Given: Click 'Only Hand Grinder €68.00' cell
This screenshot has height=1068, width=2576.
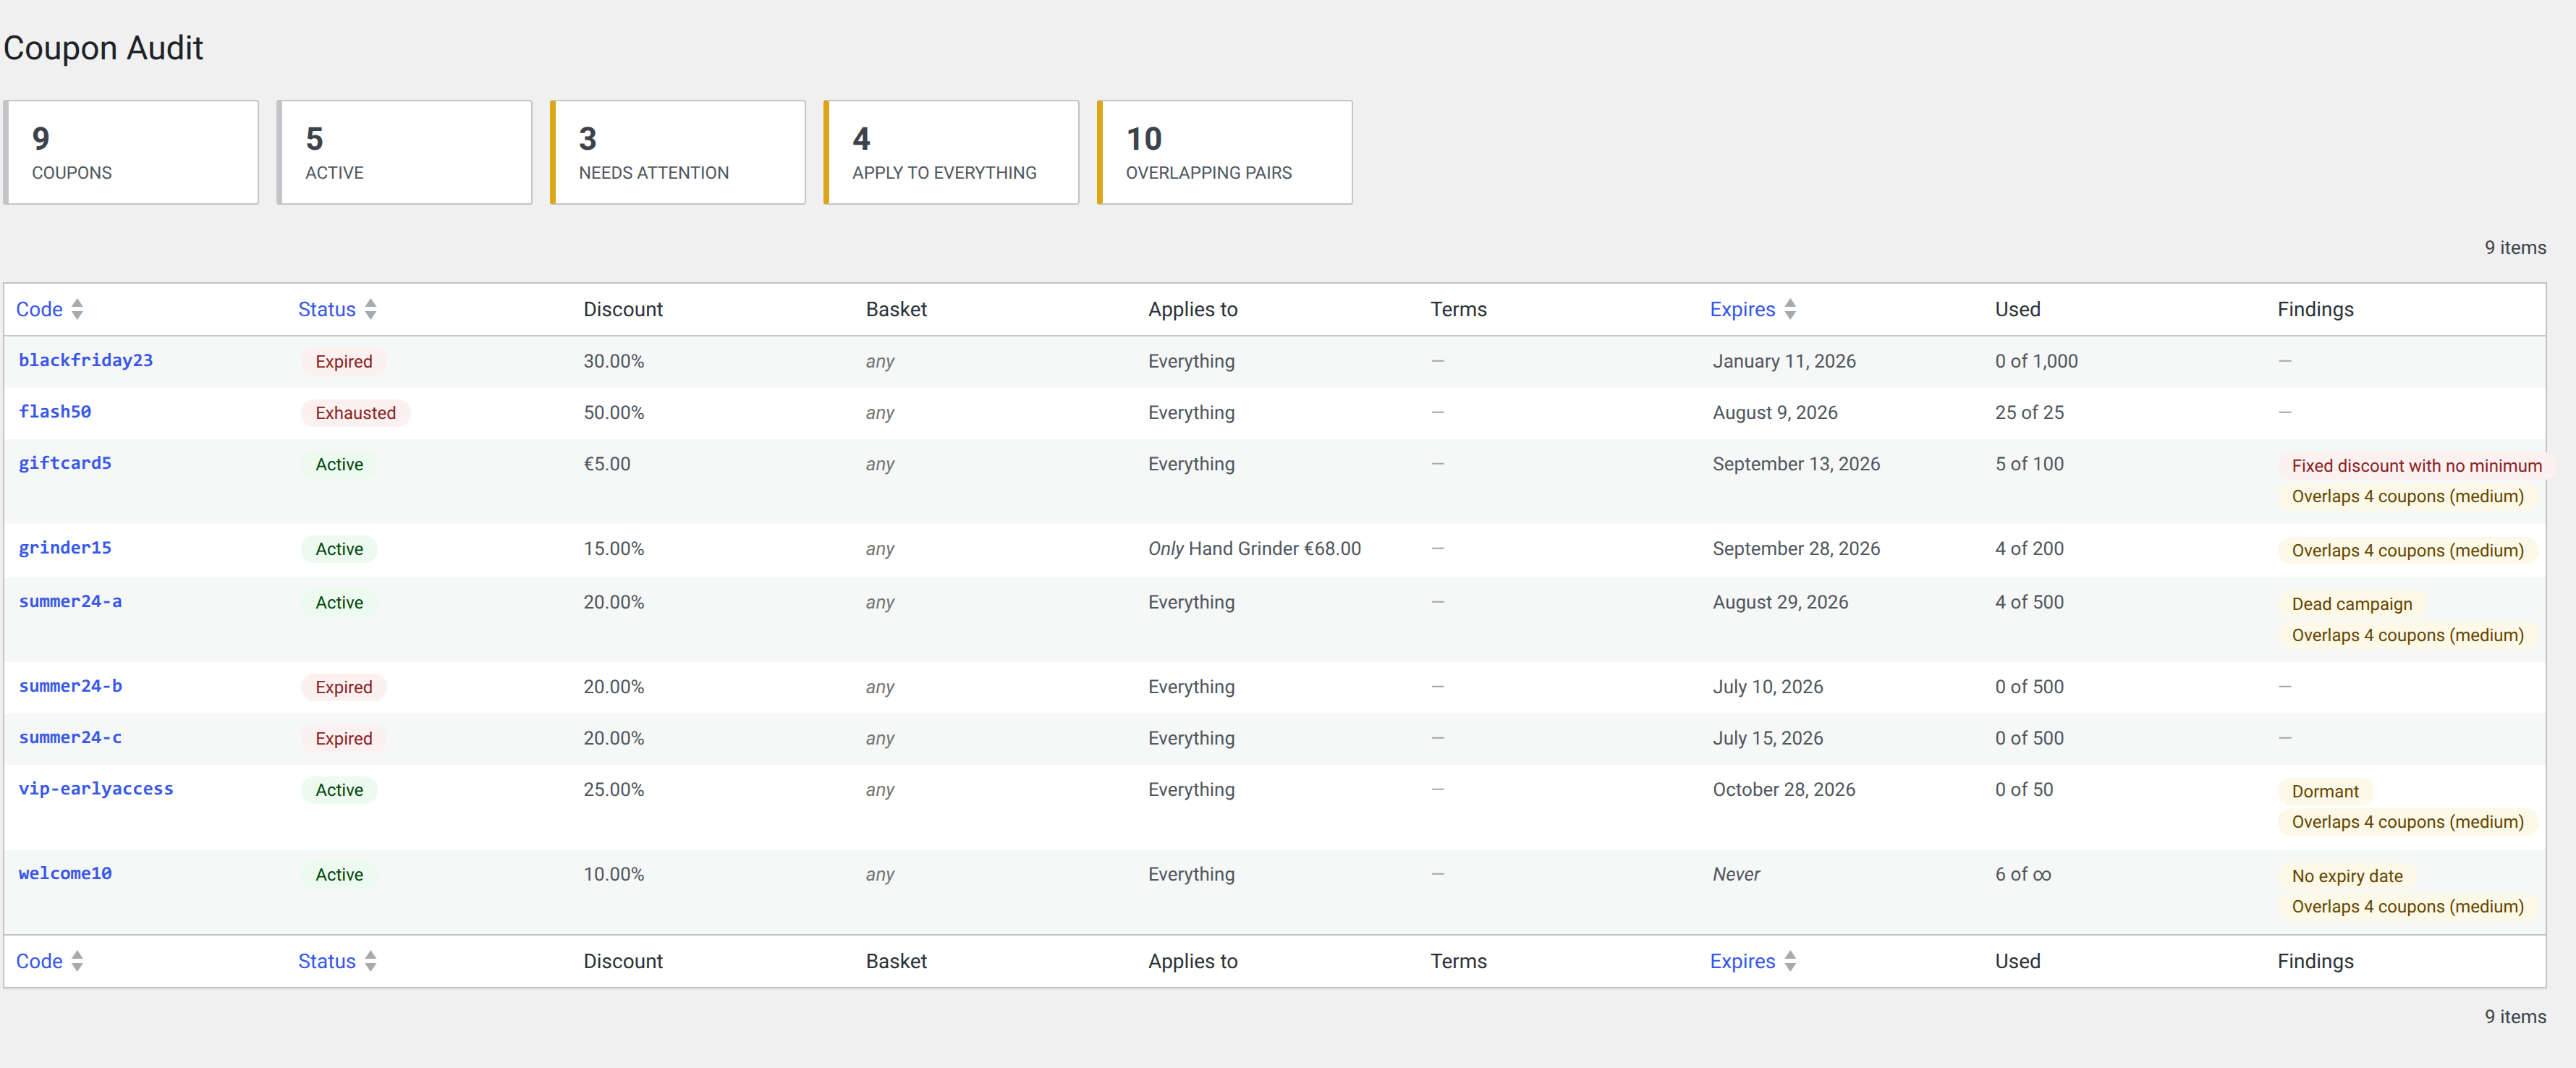Looking at the screenshot, I should [1254, 549].
